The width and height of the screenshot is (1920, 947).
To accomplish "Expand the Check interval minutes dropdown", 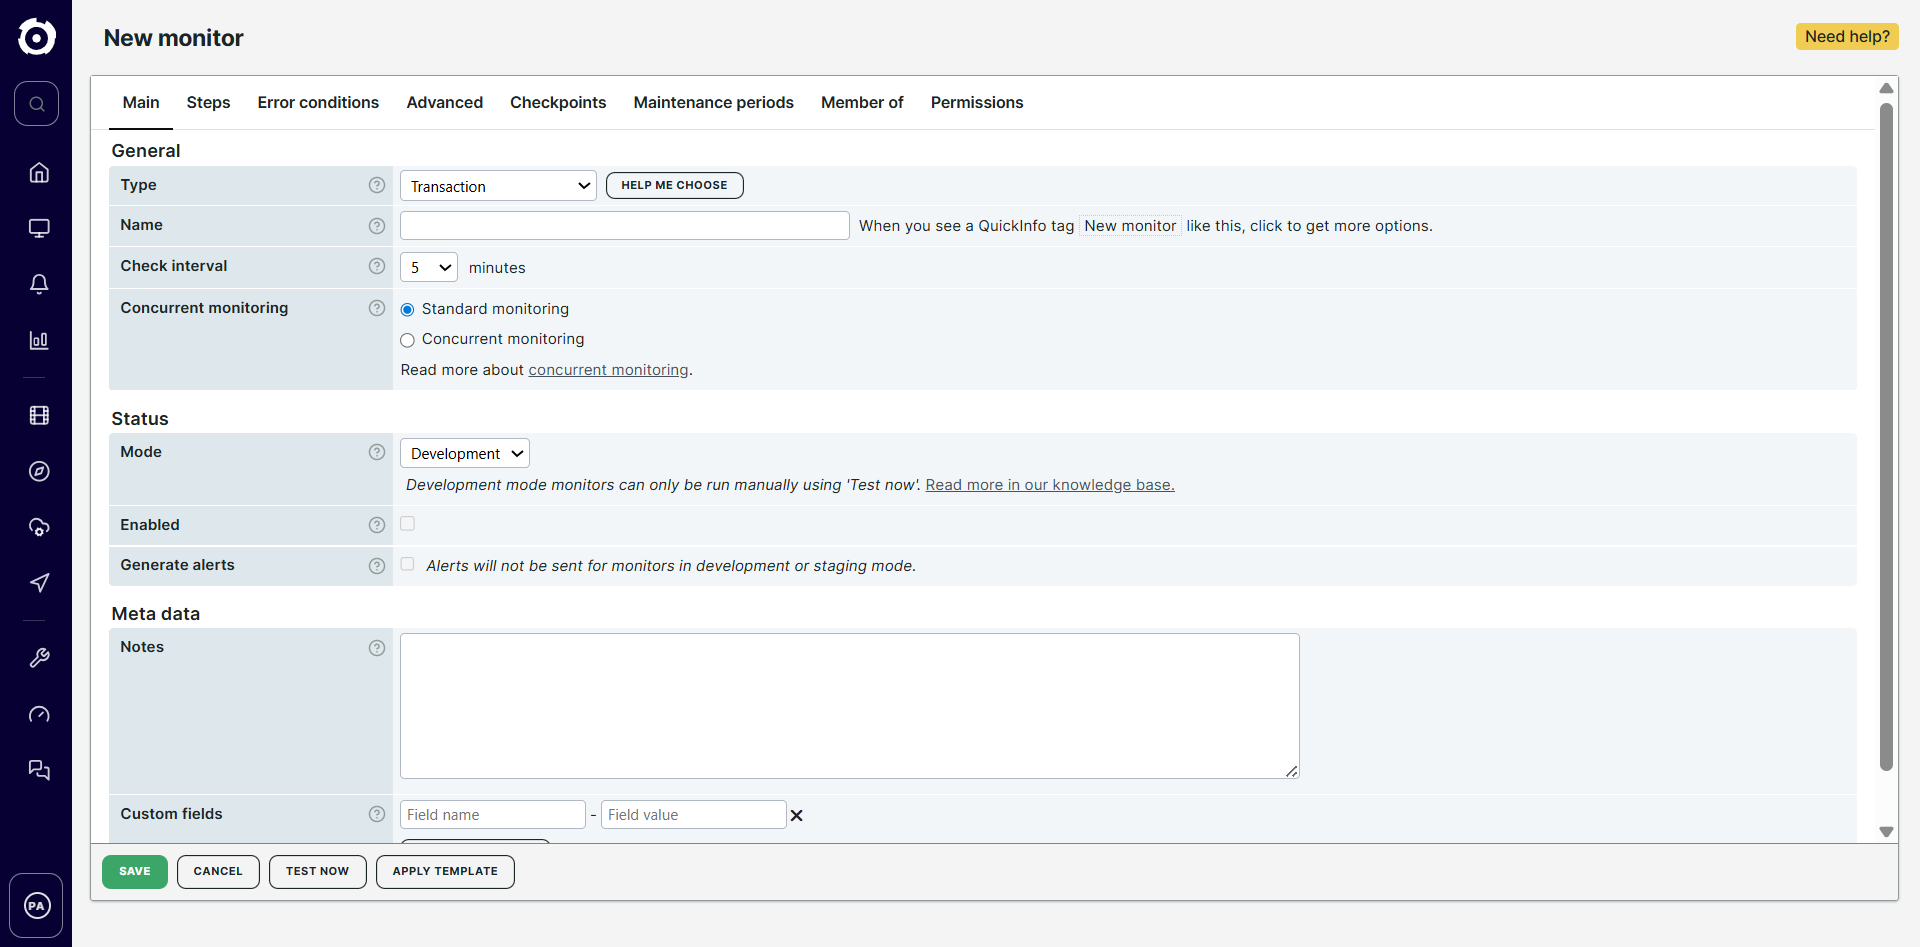I will 429,267.
